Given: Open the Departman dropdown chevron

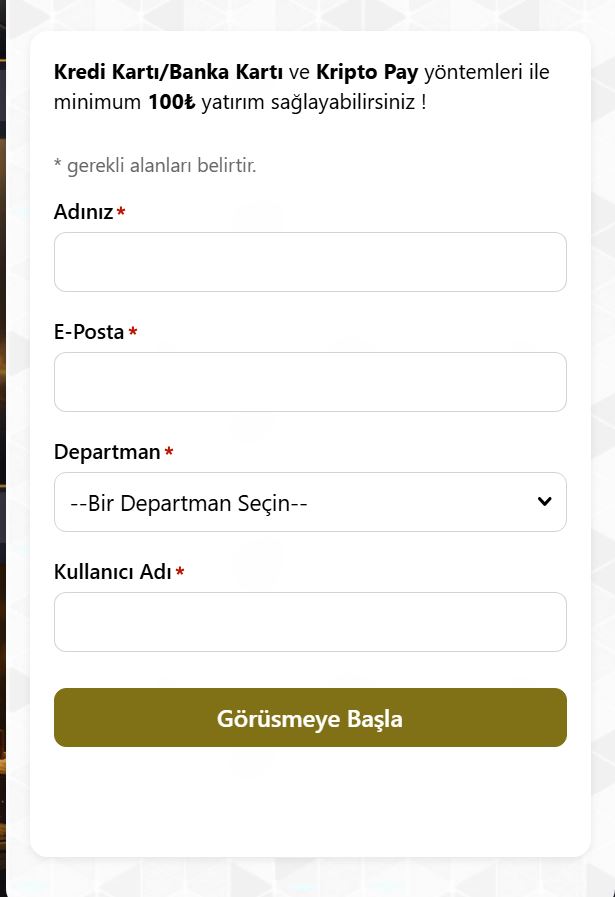Looking at the screenshot, I should 544,501.
